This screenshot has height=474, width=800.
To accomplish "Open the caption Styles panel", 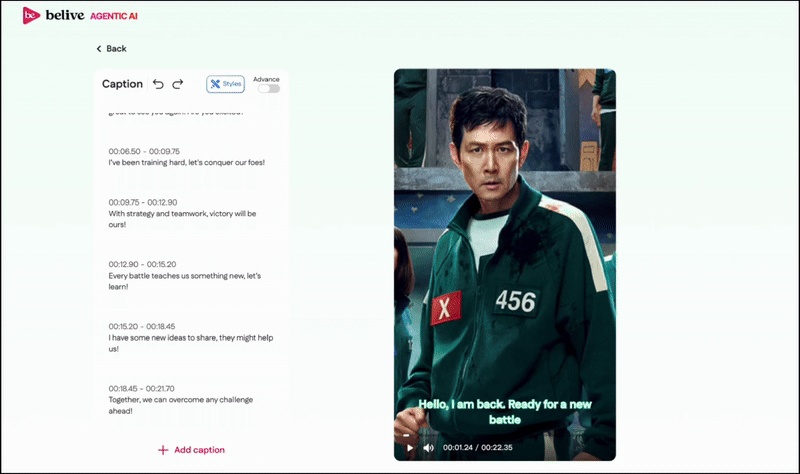I will tap(225, 84).
